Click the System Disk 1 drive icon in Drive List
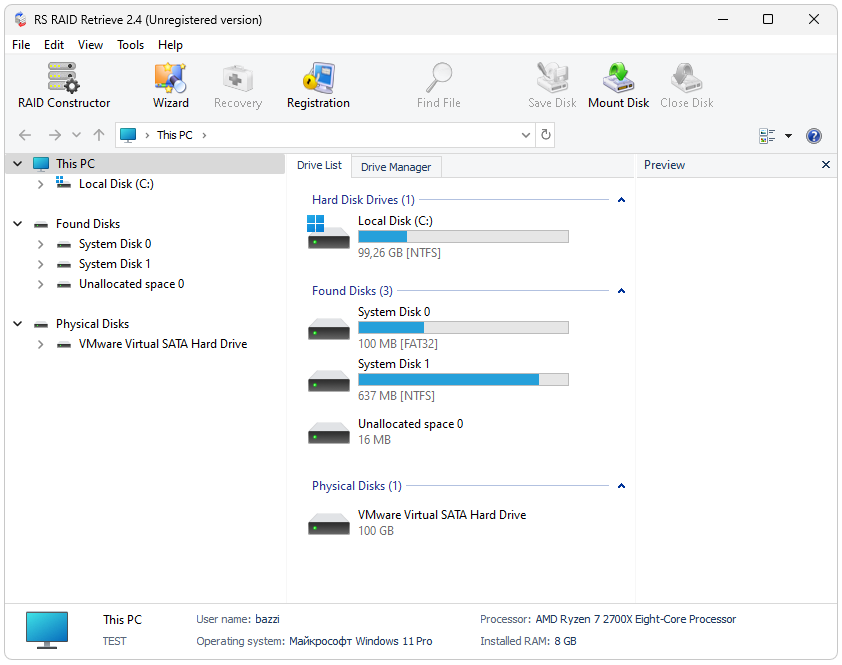 point(329,381)
